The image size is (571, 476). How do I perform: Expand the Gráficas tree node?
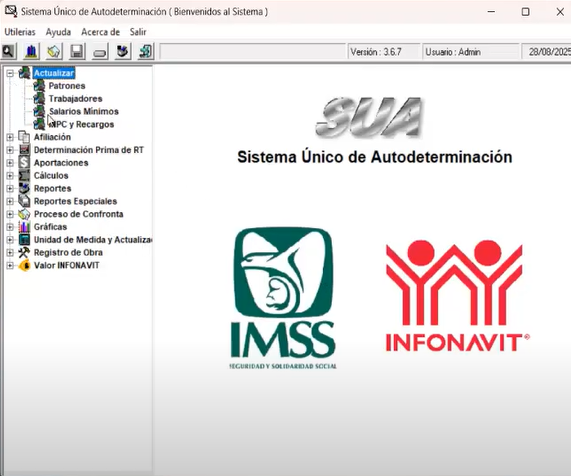click(x=10, y=227)
